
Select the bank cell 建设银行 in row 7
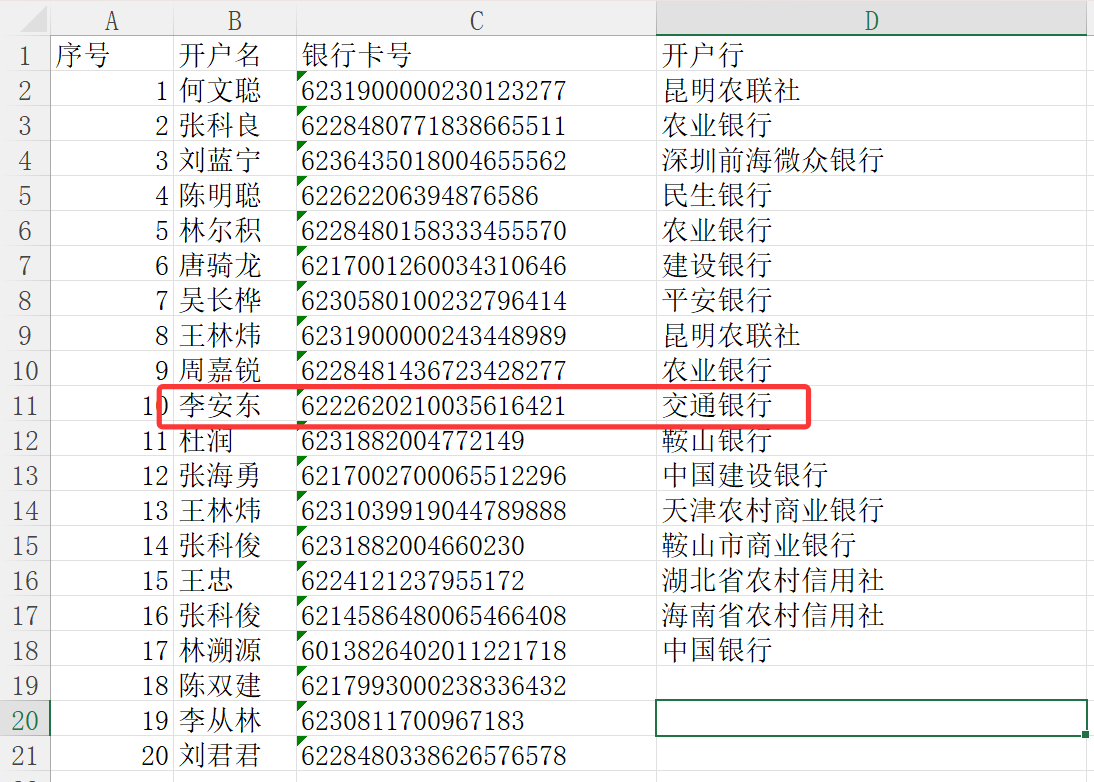click(x=871, y=265)
